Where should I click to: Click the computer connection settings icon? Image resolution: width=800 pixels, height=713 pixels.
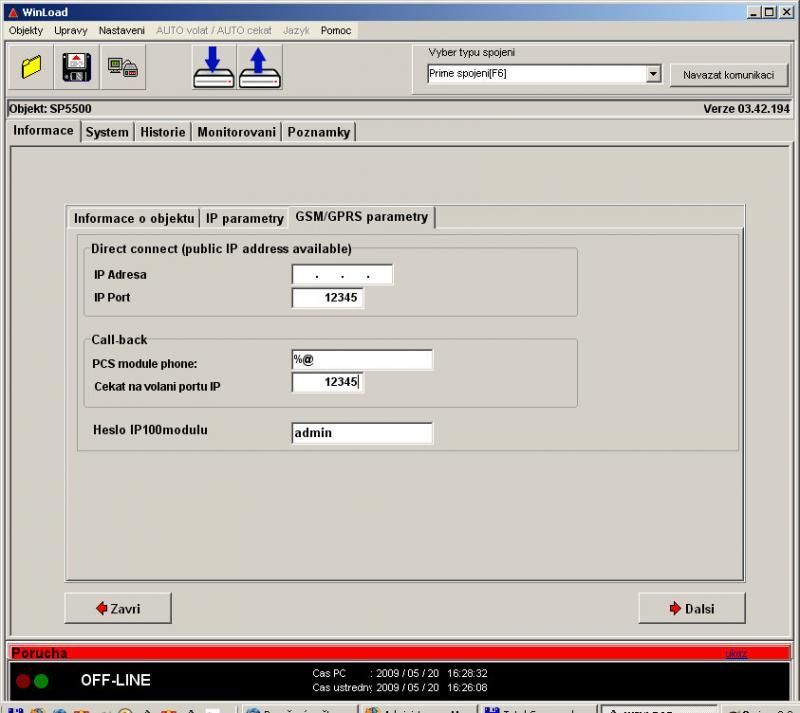[x=123, y=67]
